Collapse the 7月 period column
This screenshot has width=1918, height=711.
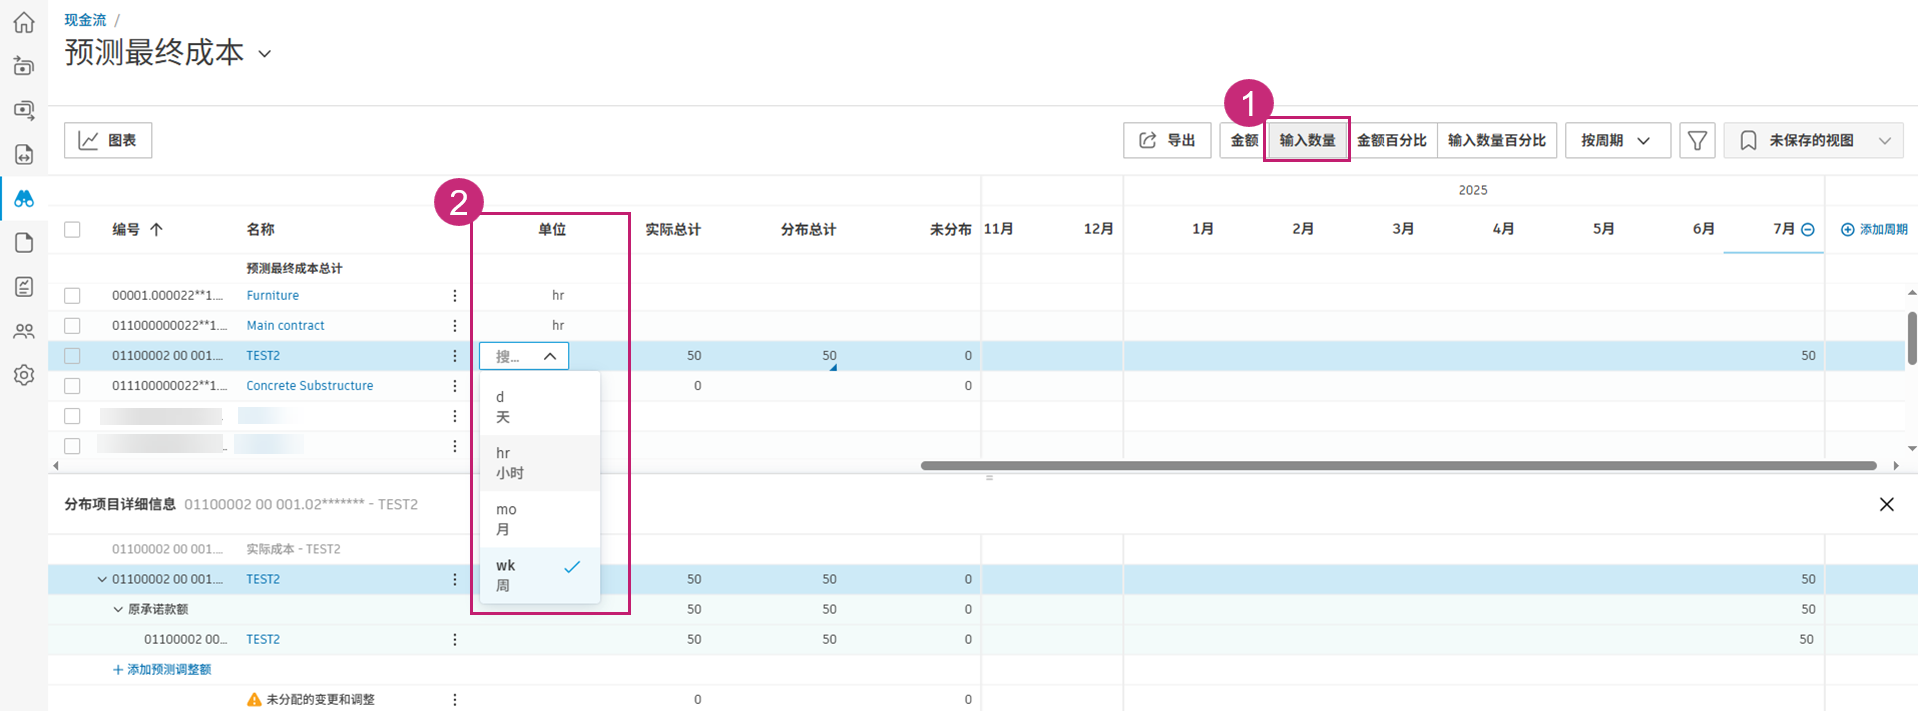[1808, 229]
